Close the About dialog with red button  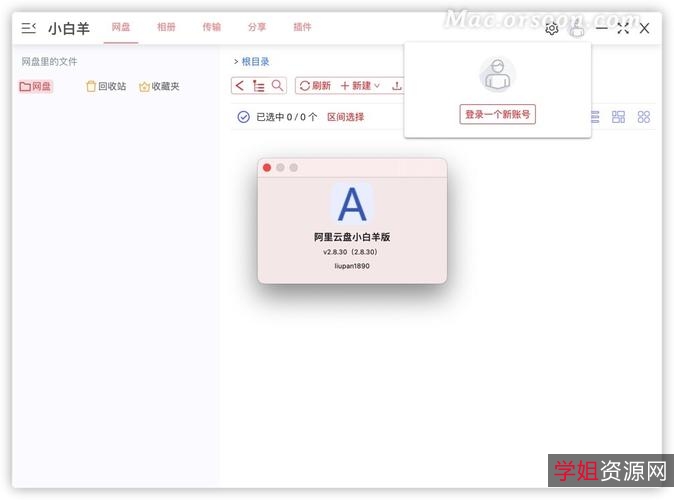[267, 168]
